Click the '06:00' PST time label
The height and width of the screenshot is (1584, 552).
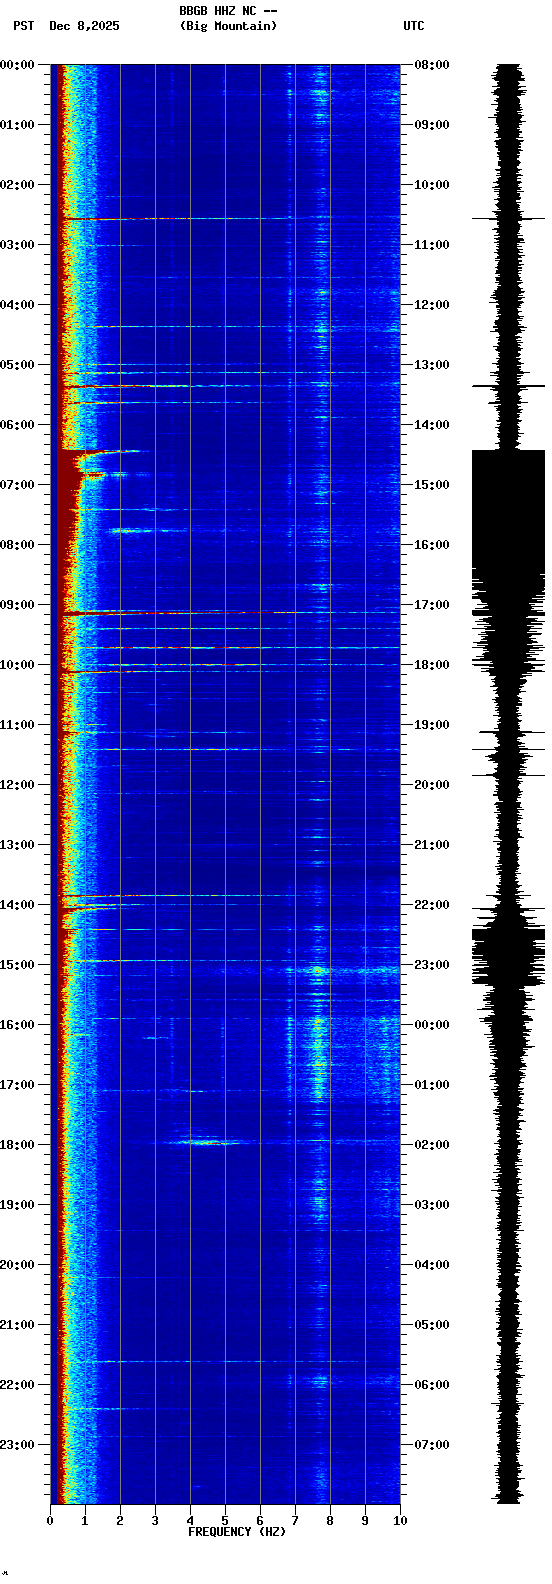point(17,425)
